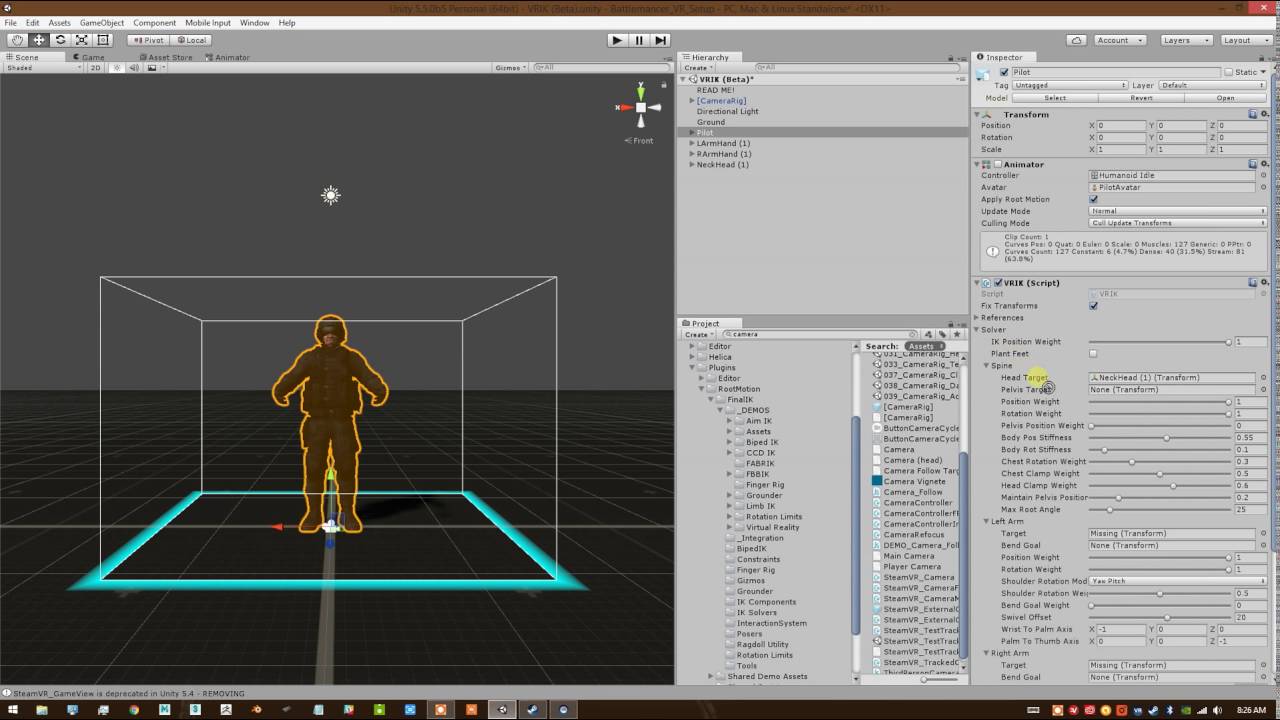1280x720 pixels.
Task: Toggle the Animator component enabled checkbox
Action: (997, 164)
